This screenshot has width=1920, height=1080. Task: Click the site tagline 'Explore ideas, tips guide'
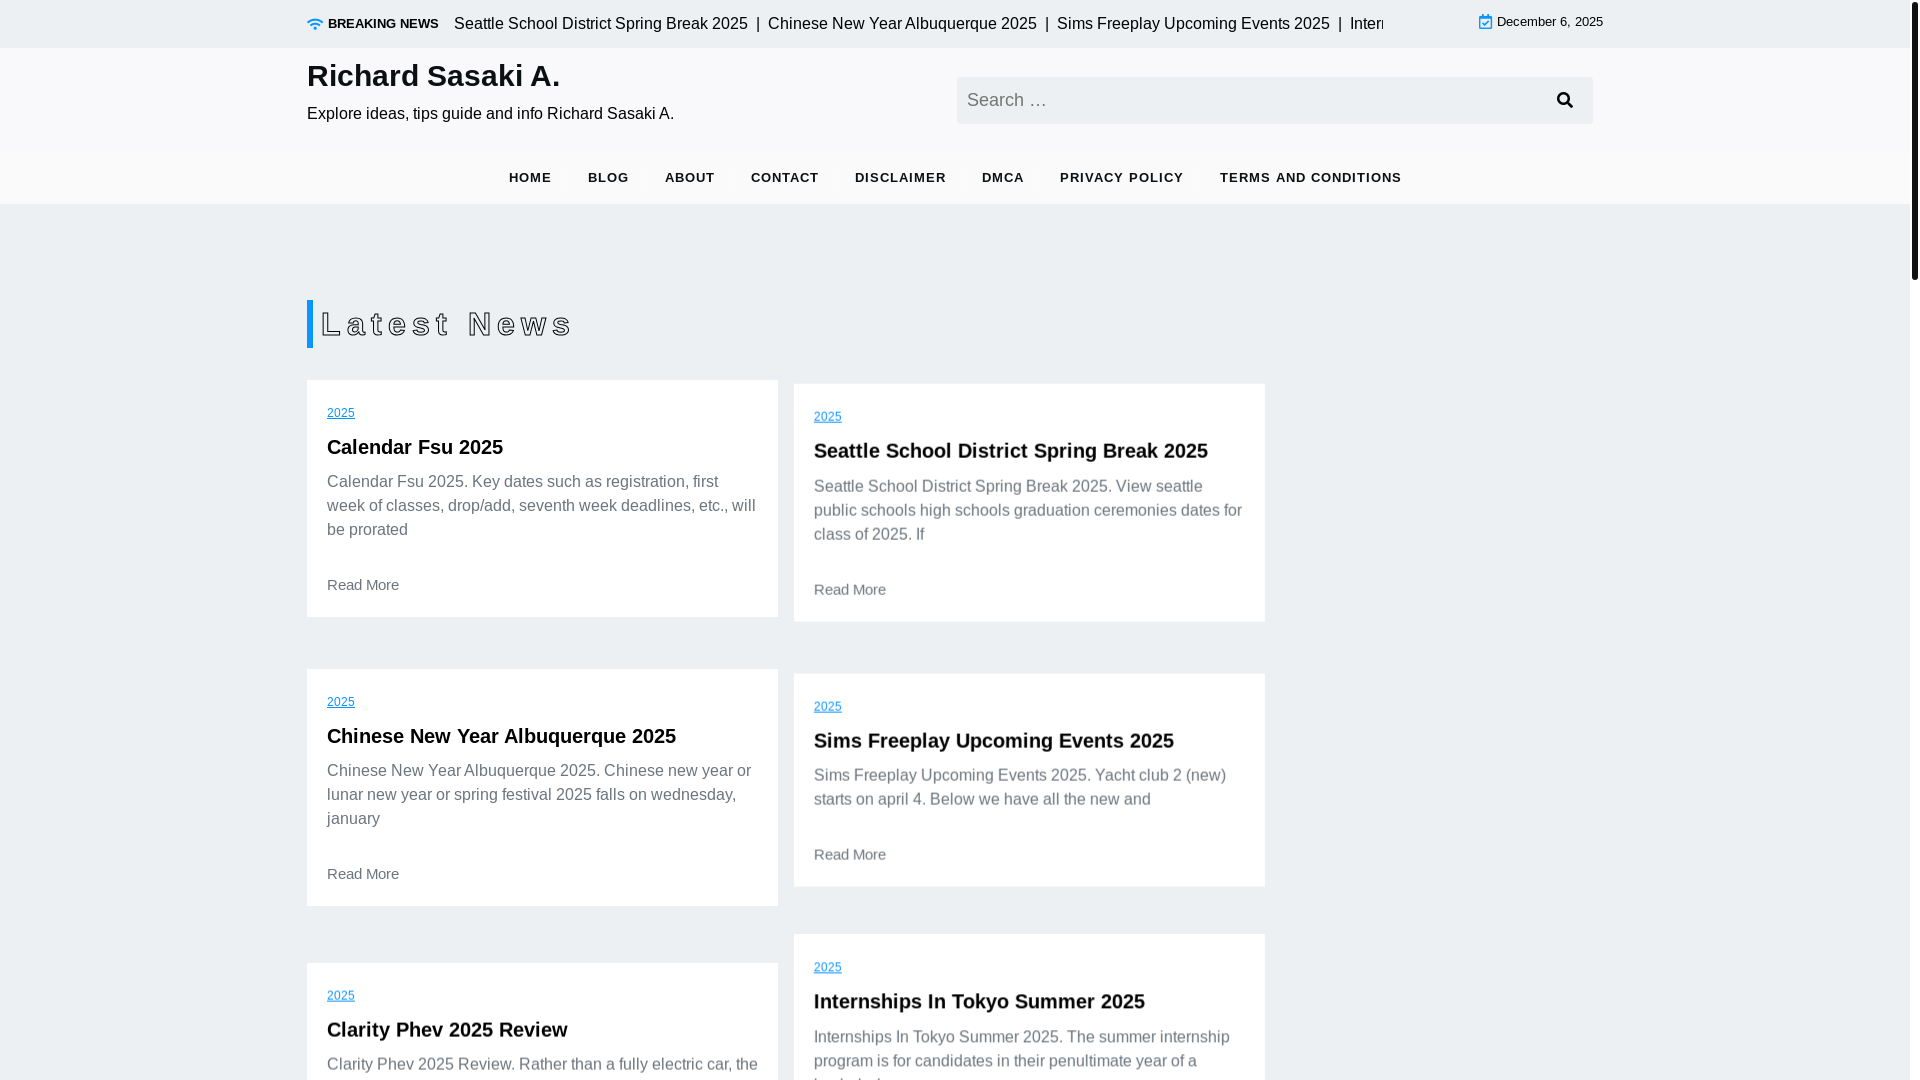pos(490,114)
